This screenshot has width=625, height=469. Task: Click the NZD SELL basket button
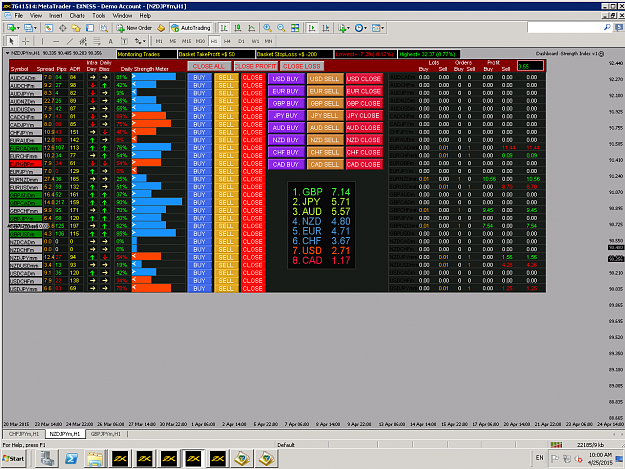(x=324, y=140)
